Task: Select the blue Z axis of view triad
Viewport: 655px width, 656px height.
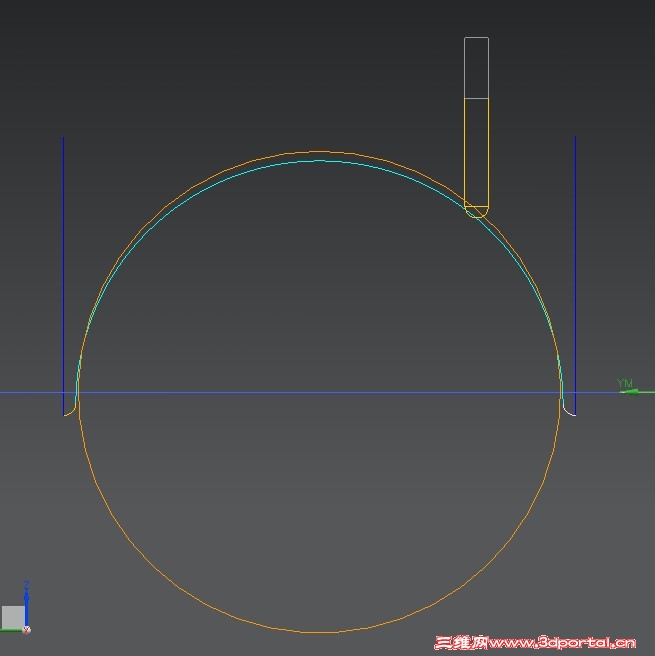Action: [x=26, y=605]
